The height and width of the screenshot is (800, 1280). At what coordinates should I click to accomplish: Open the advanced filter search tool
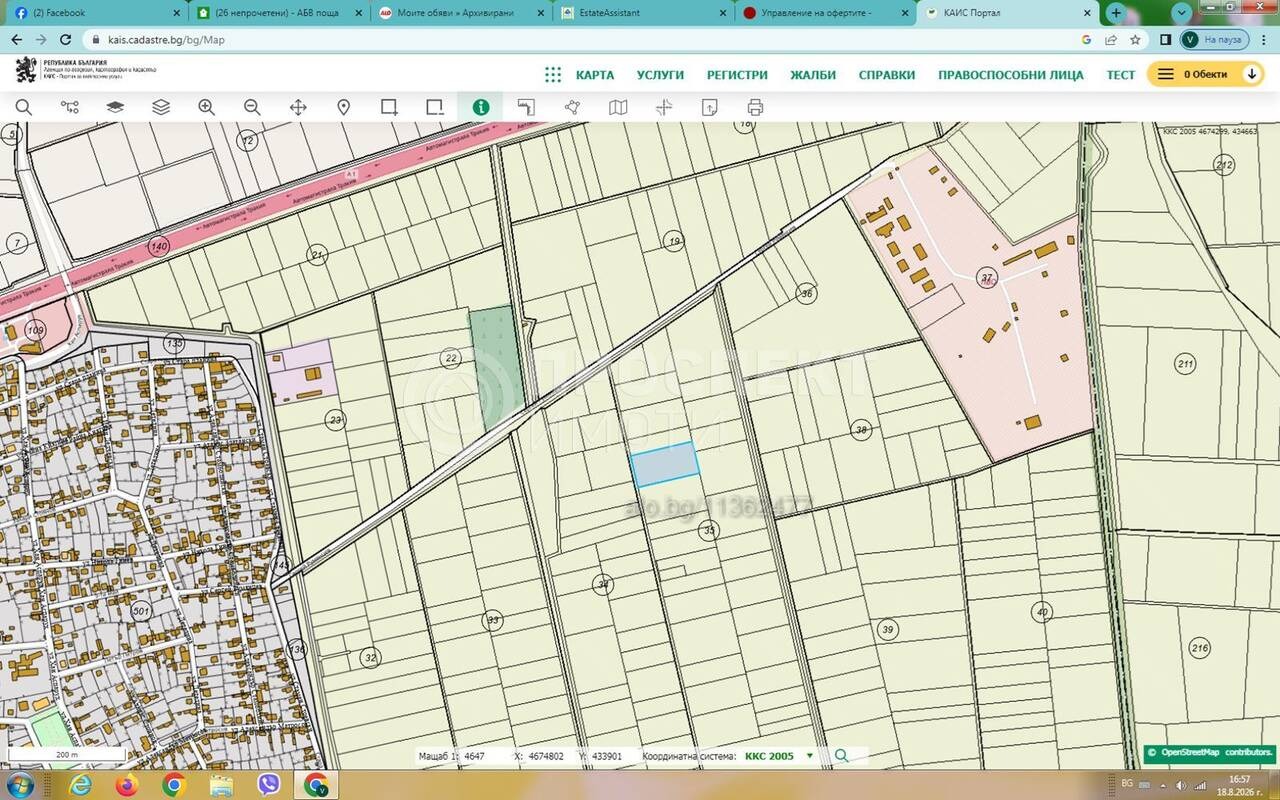click(69, 107)
